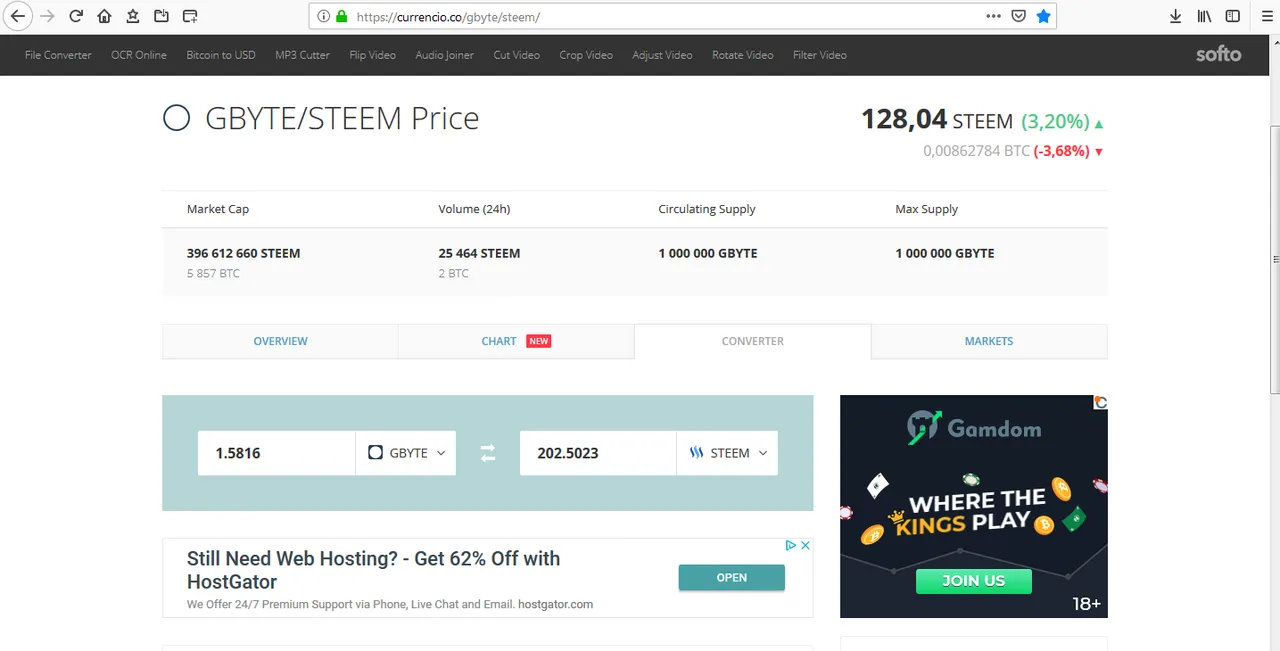Open Crop Video link

586,55
